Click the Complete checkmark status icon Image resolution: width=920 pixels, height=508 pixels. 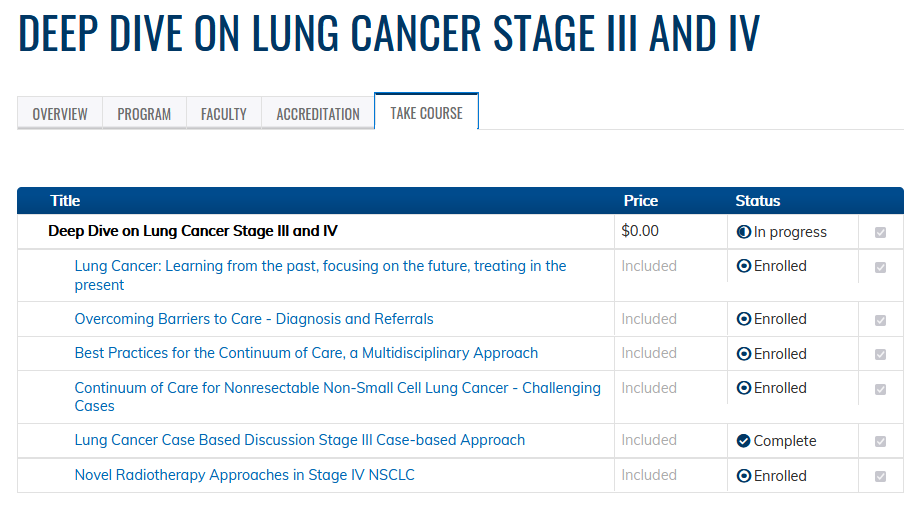pos(743,441)
